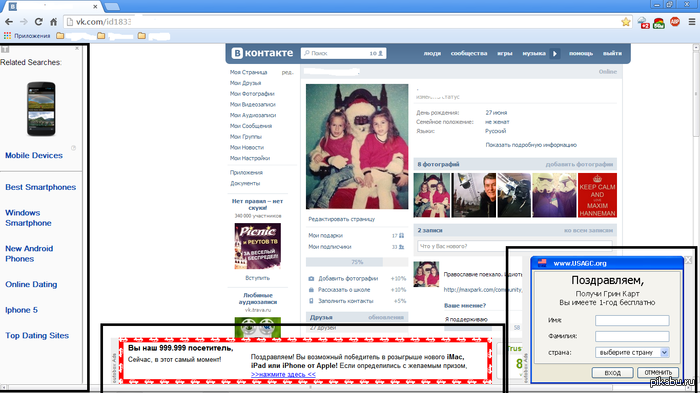700x393 pixels.
Task: Open the игры header menu
Action: (504, 53)
